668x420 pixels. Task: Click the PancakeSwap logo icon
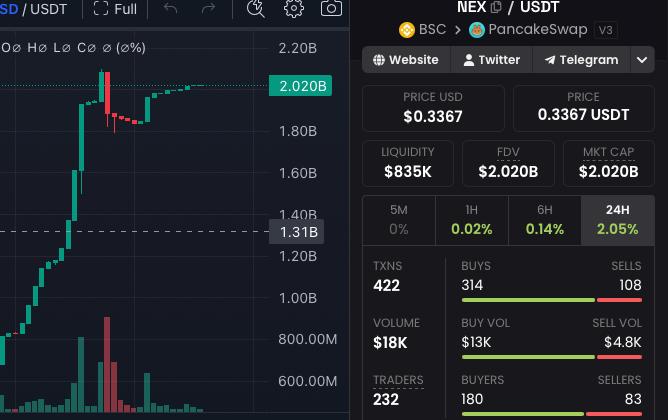click(477, 30)
